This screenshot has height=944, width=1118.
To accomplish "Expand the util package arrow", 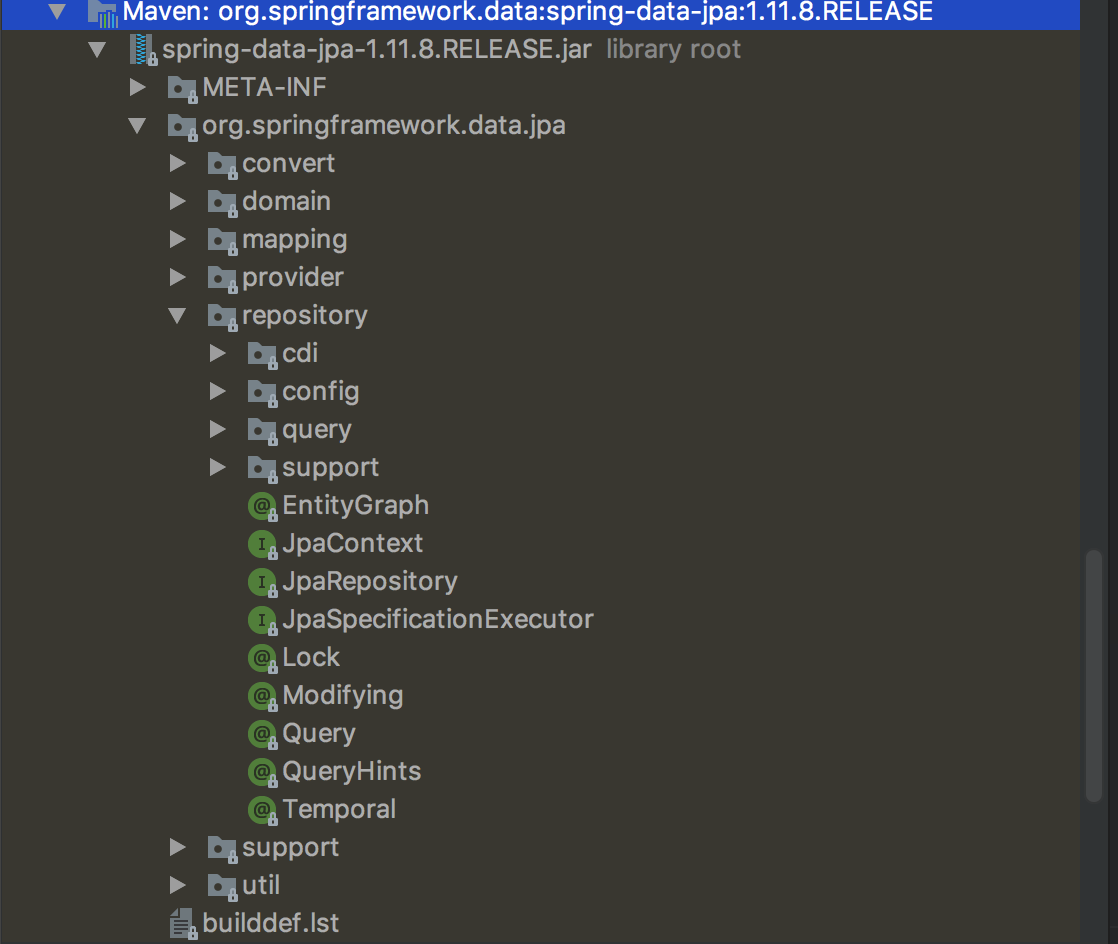I will coord(178,885).
